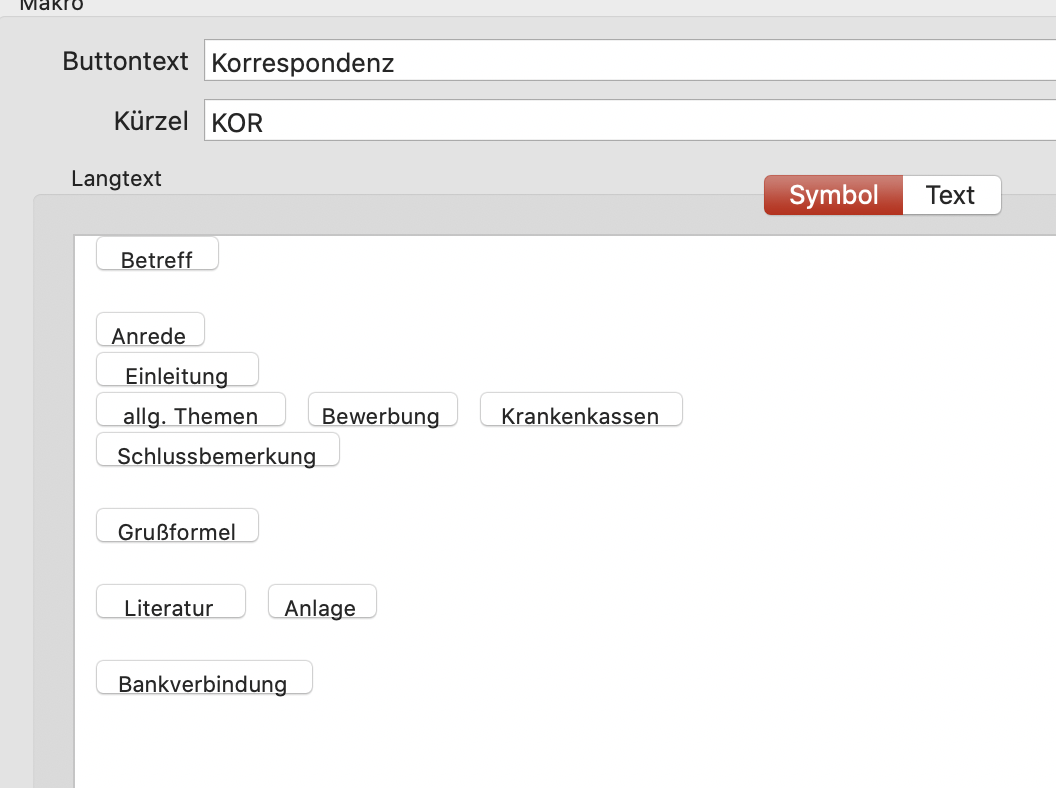Click the Kürzel field label
1056x788 pixels.
coord(151,121)
